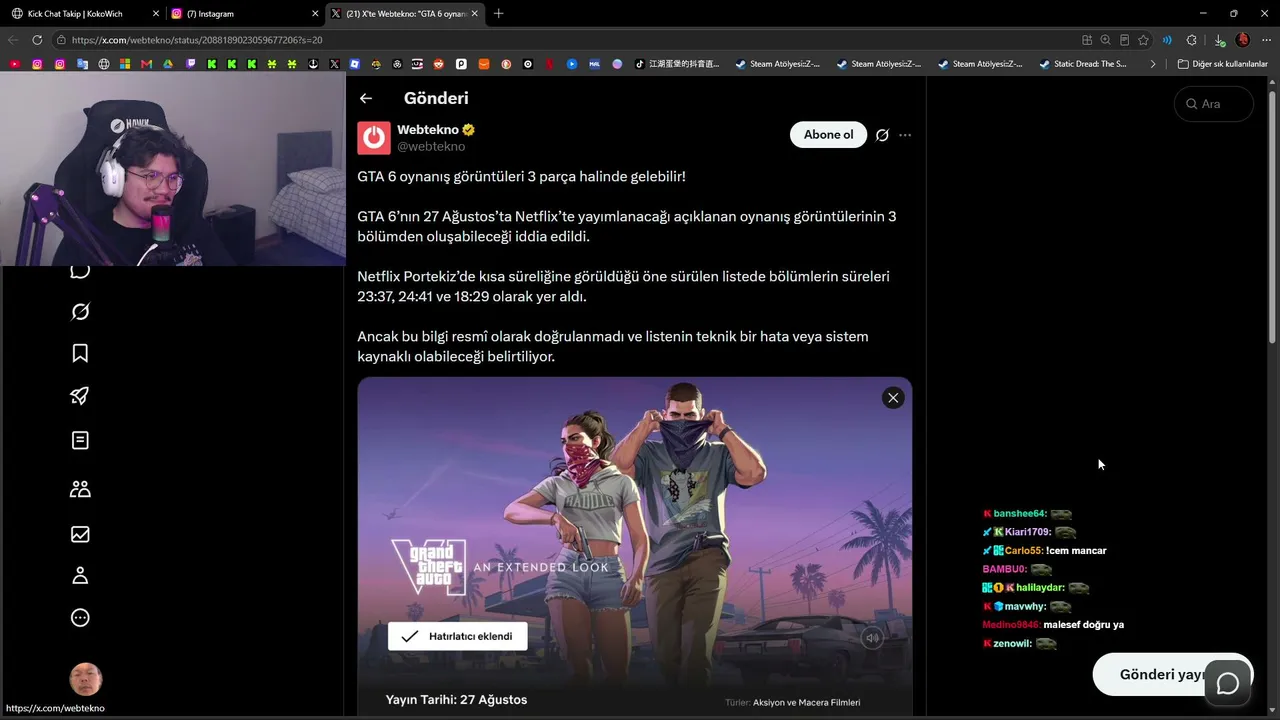The height and width of the screenshot is (720, 1280).
Task: Open the Gmail bookmark
Action: 147,64
